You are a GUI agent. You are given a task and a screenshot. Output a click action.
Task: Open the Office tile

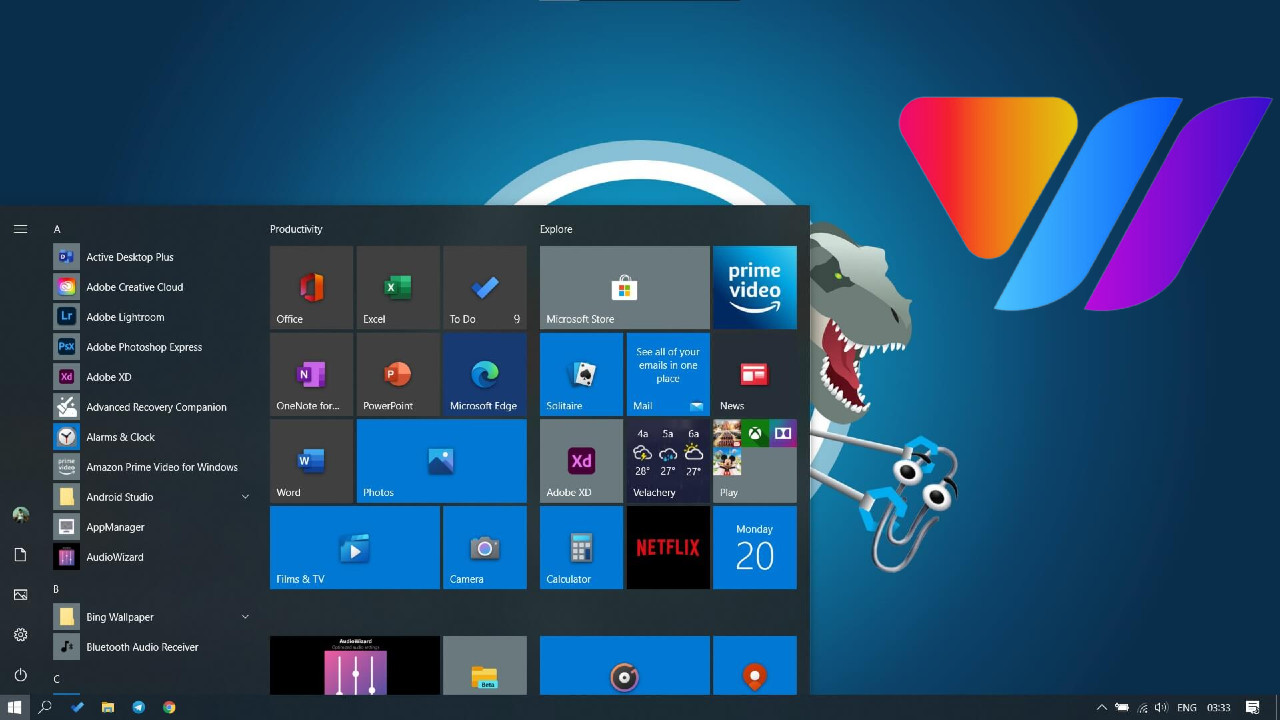pyautogui.click(x=311, y=288)
